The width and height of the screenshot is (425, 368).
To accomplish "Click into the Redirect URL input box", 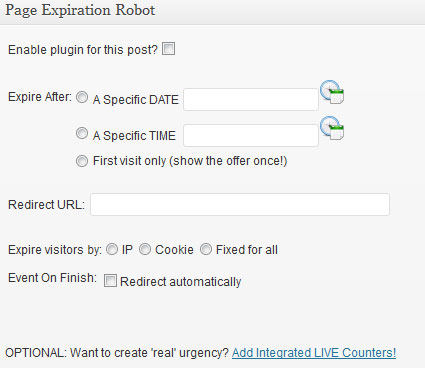I will (240, 204).
